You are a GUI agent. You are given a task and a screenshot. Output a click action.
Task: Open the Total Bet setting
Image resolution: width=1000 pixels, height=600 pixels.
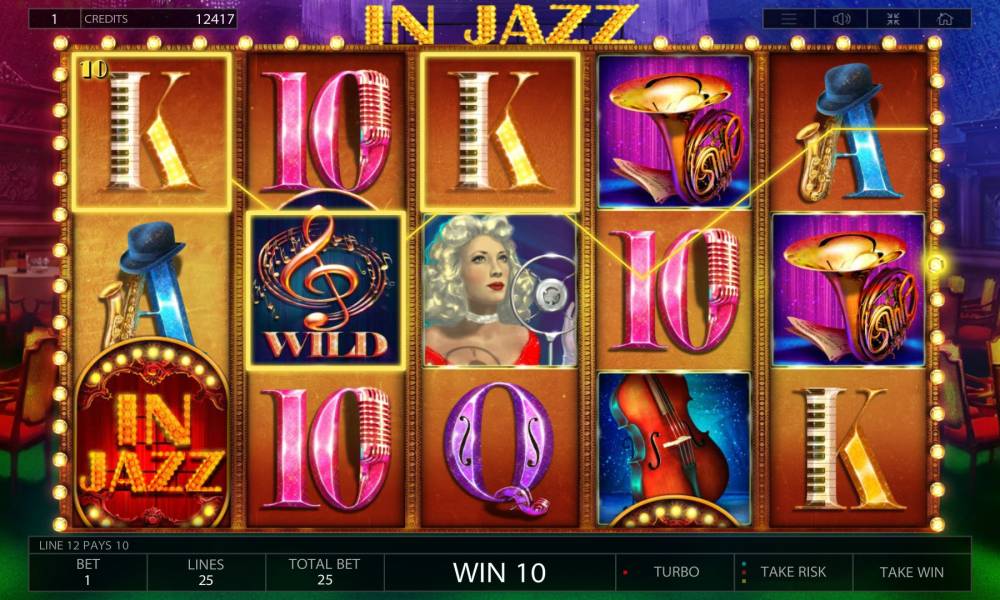(324, 572)
